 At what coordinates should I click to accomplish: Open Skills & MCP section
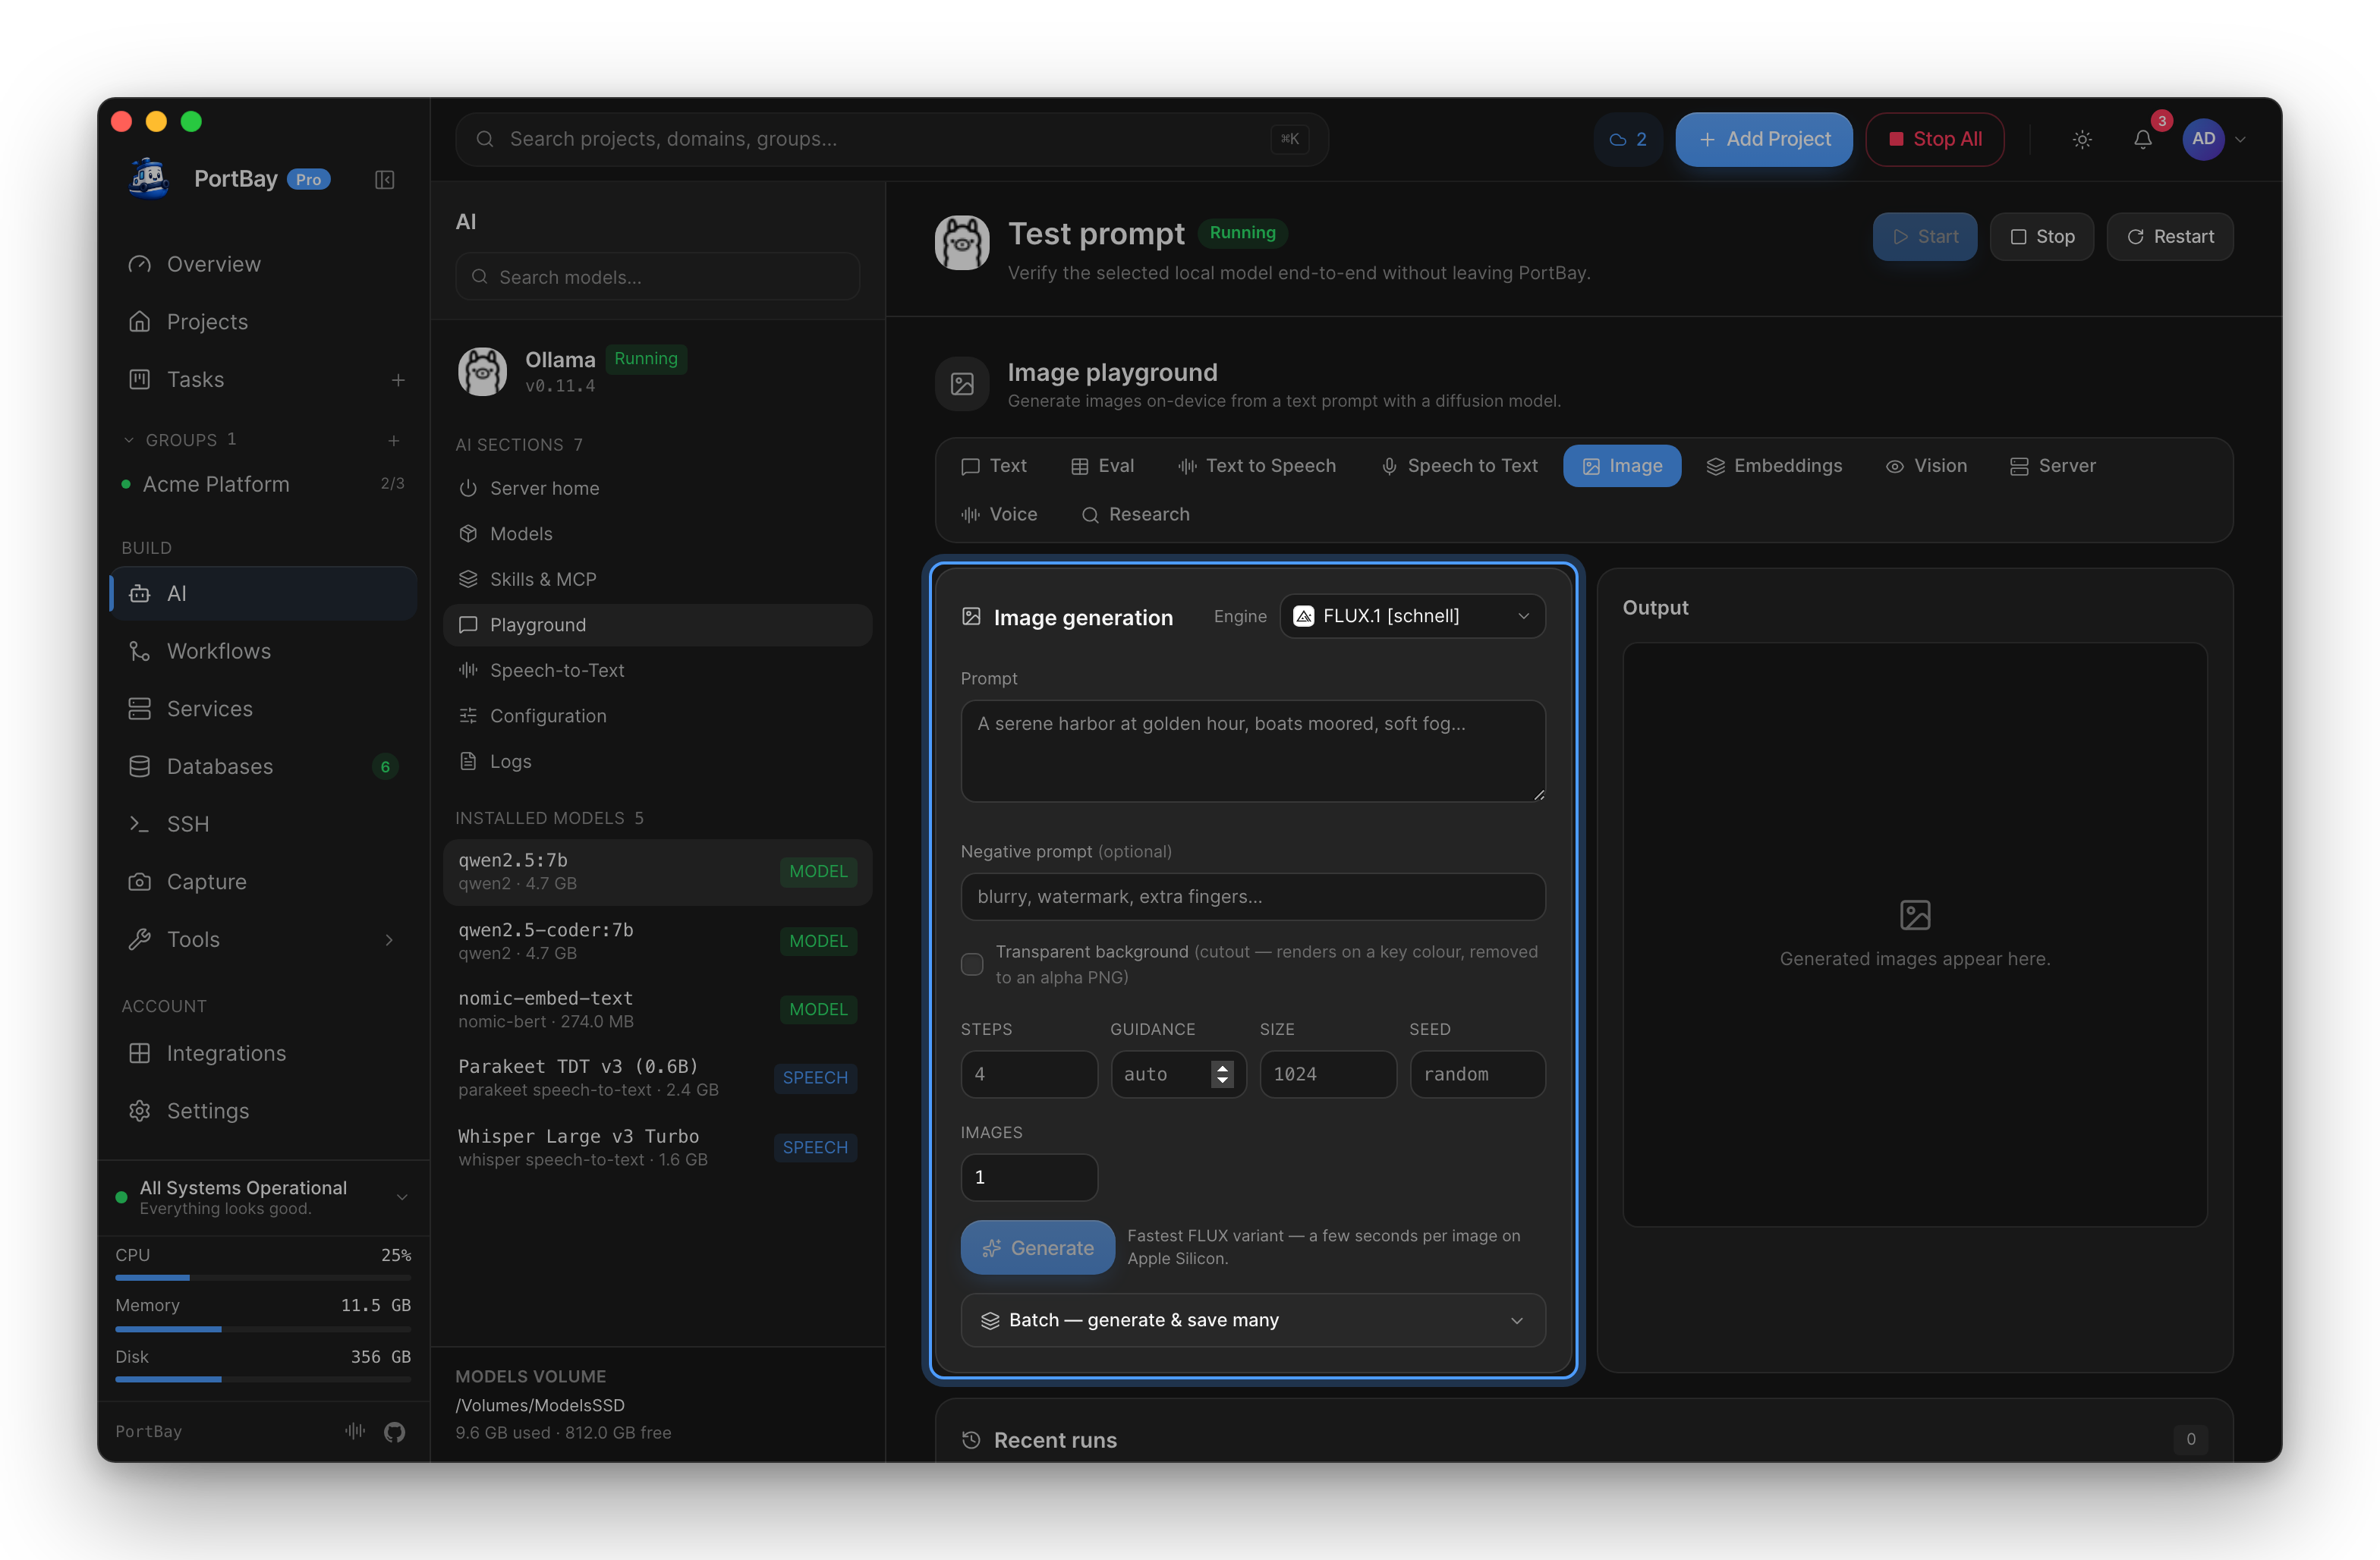pyautogui.click(x=657, y=579)
